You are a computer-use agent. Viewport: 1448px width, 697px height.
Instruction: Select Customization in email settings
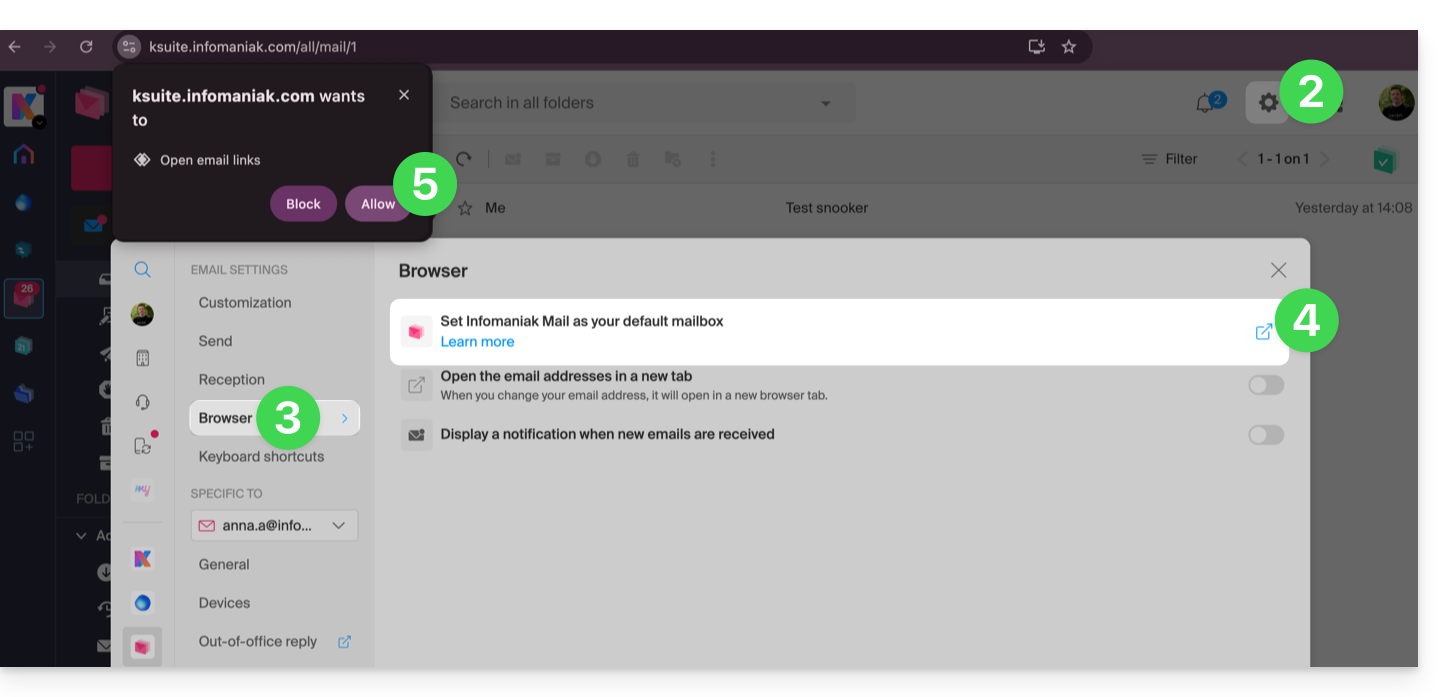(x=245, y=303)
